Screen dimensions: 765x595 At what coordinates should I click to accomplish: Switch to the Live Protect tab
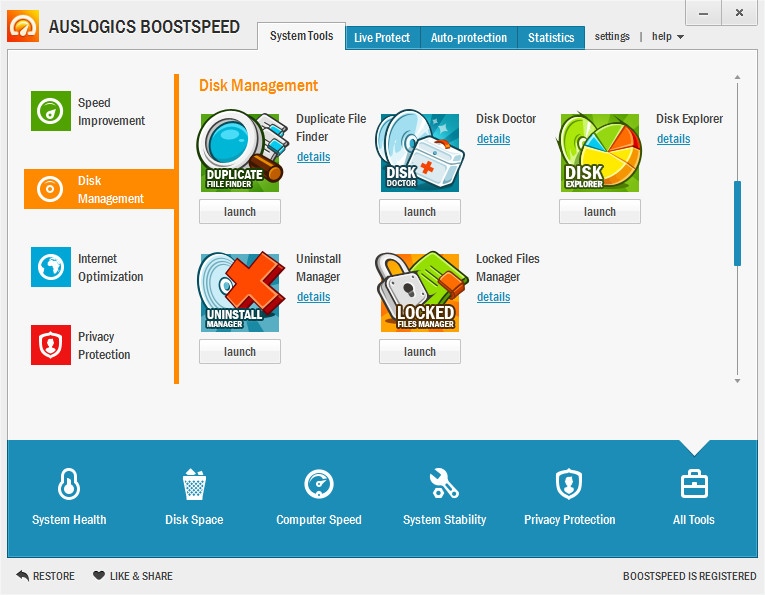pyautogui.click(x=382, y=38)
